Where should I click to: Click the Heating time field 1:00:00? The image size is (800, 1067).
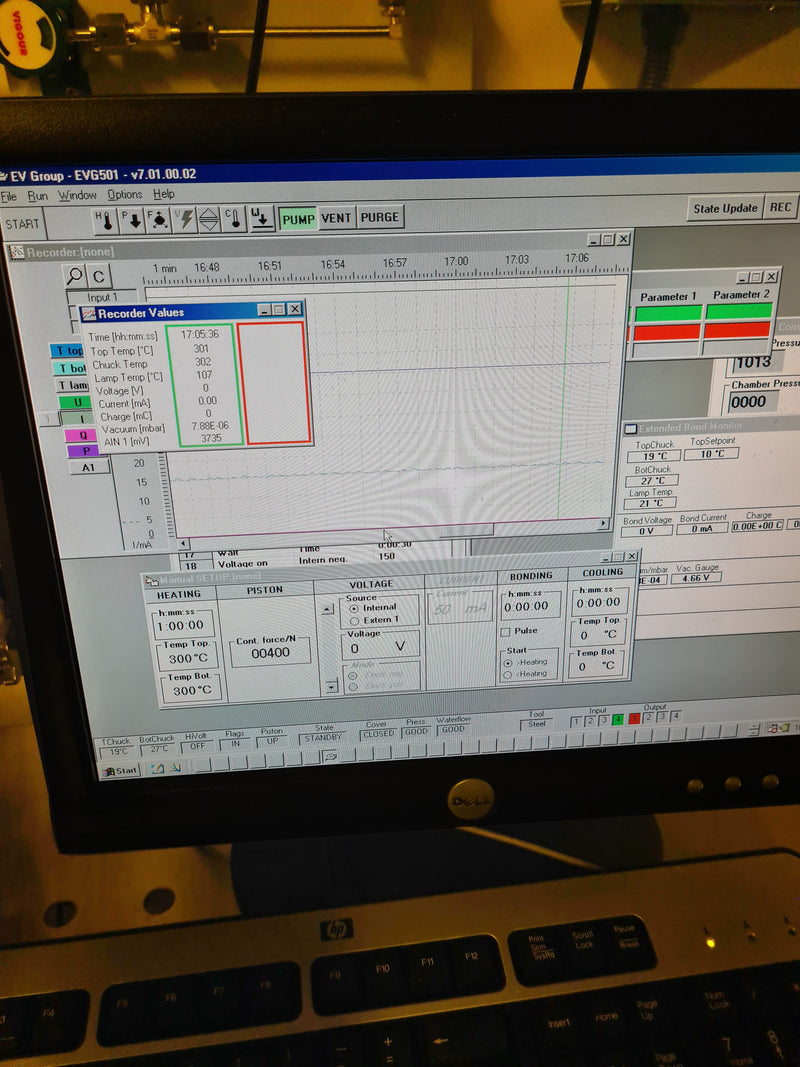pos(181,625)
